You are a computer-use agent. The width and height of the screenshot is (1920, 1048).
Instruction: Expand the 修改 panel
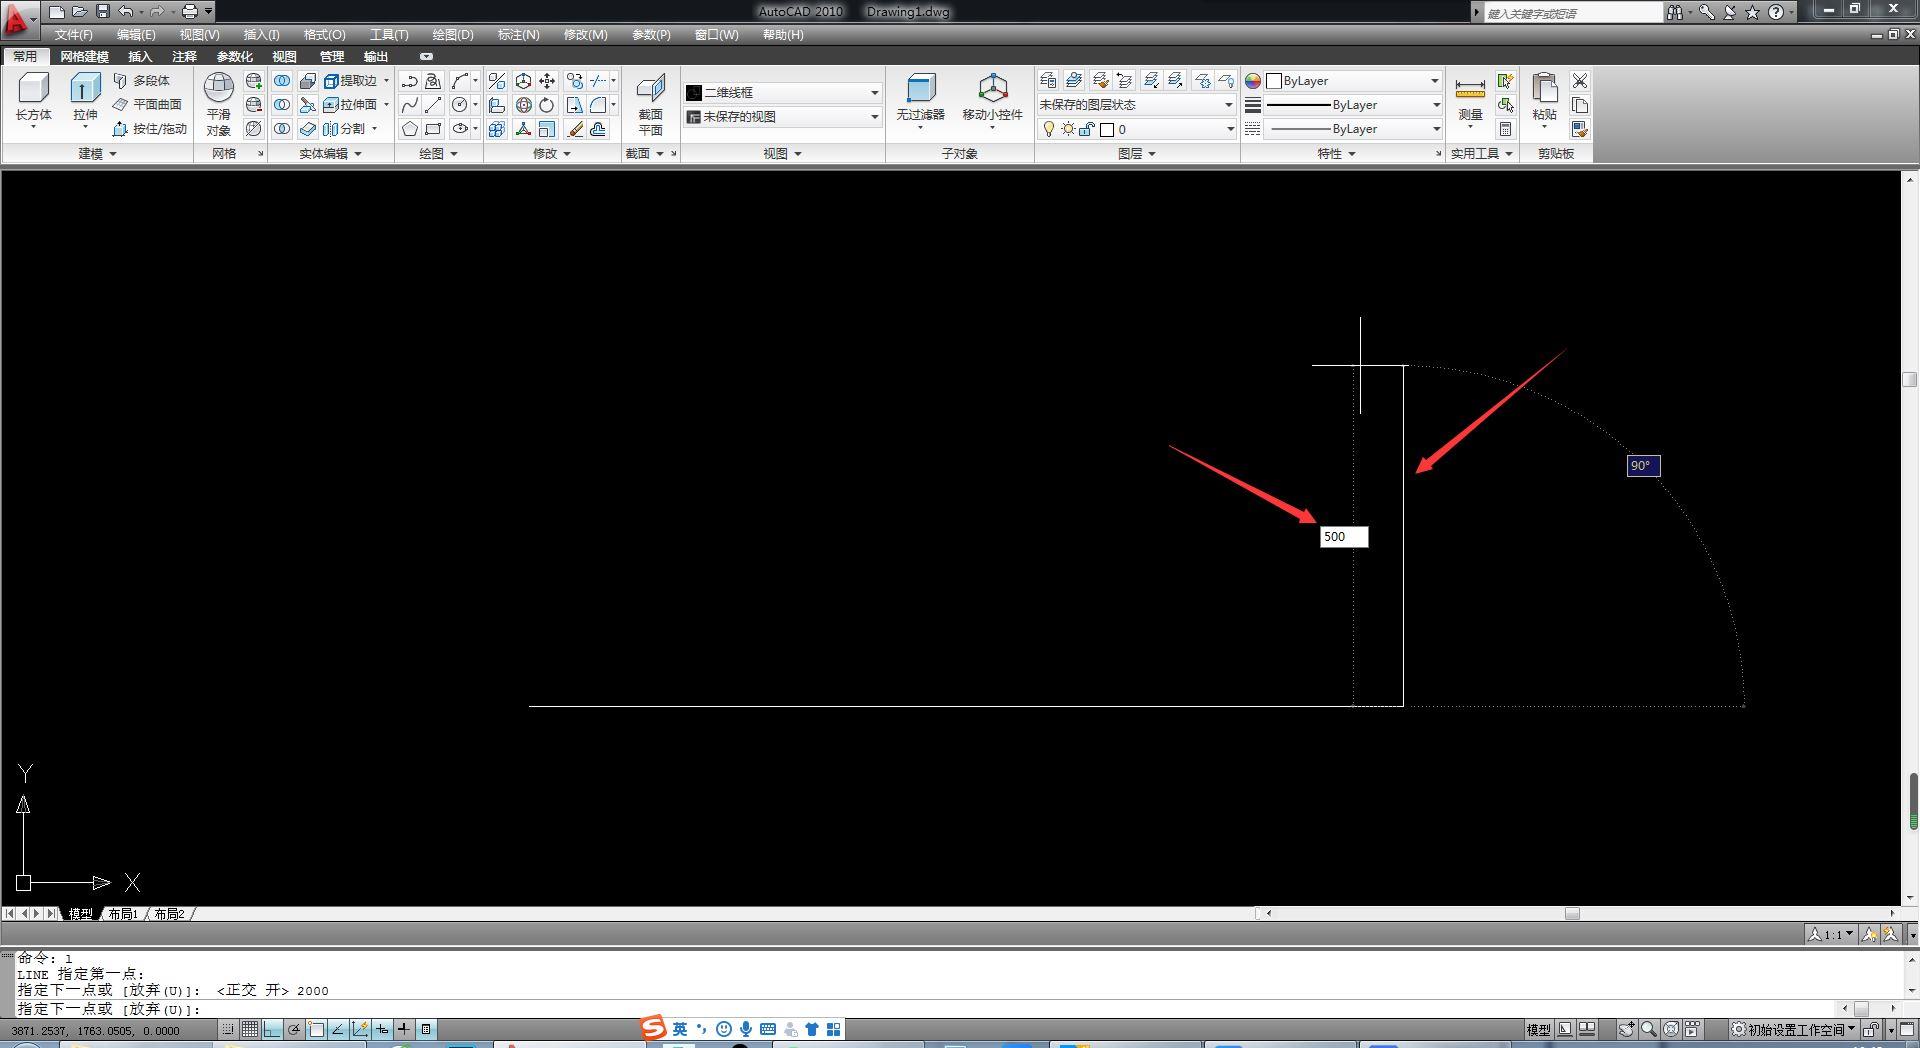point(552,153)
